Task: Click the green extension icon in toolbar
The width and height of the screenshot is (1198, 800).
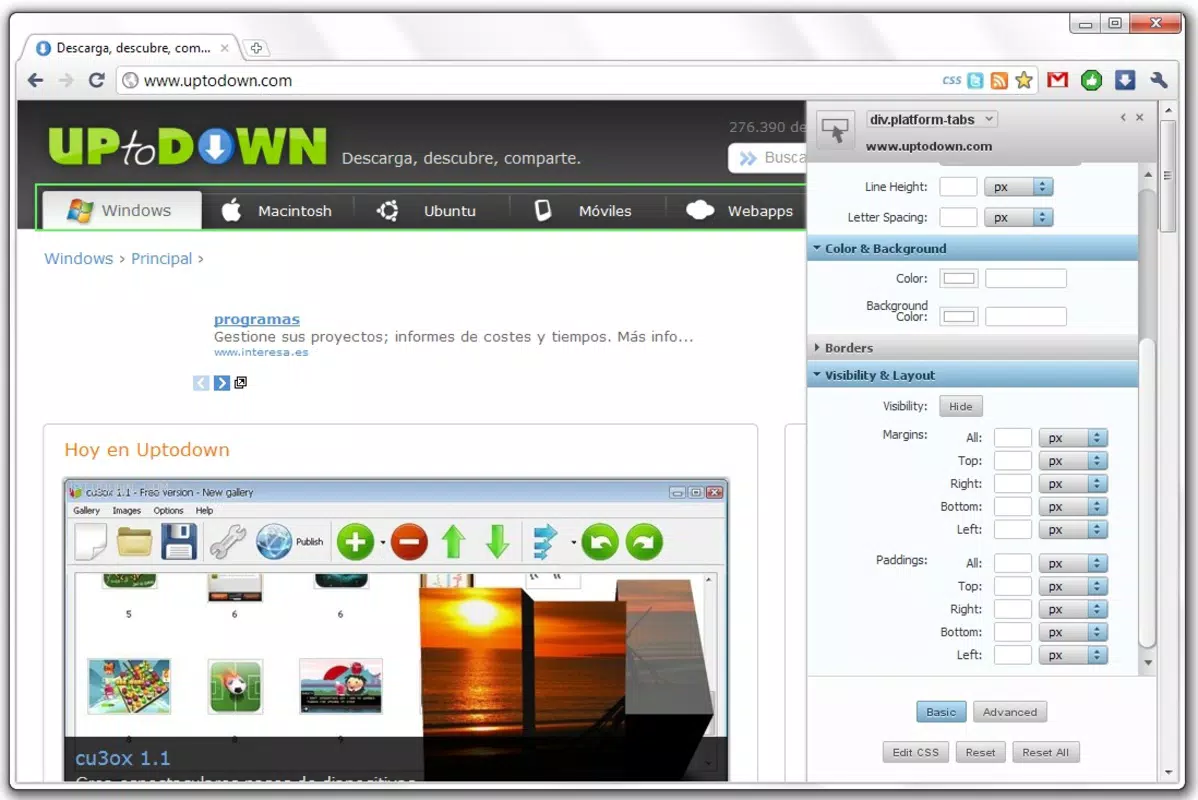Action: click(1091, 80)
